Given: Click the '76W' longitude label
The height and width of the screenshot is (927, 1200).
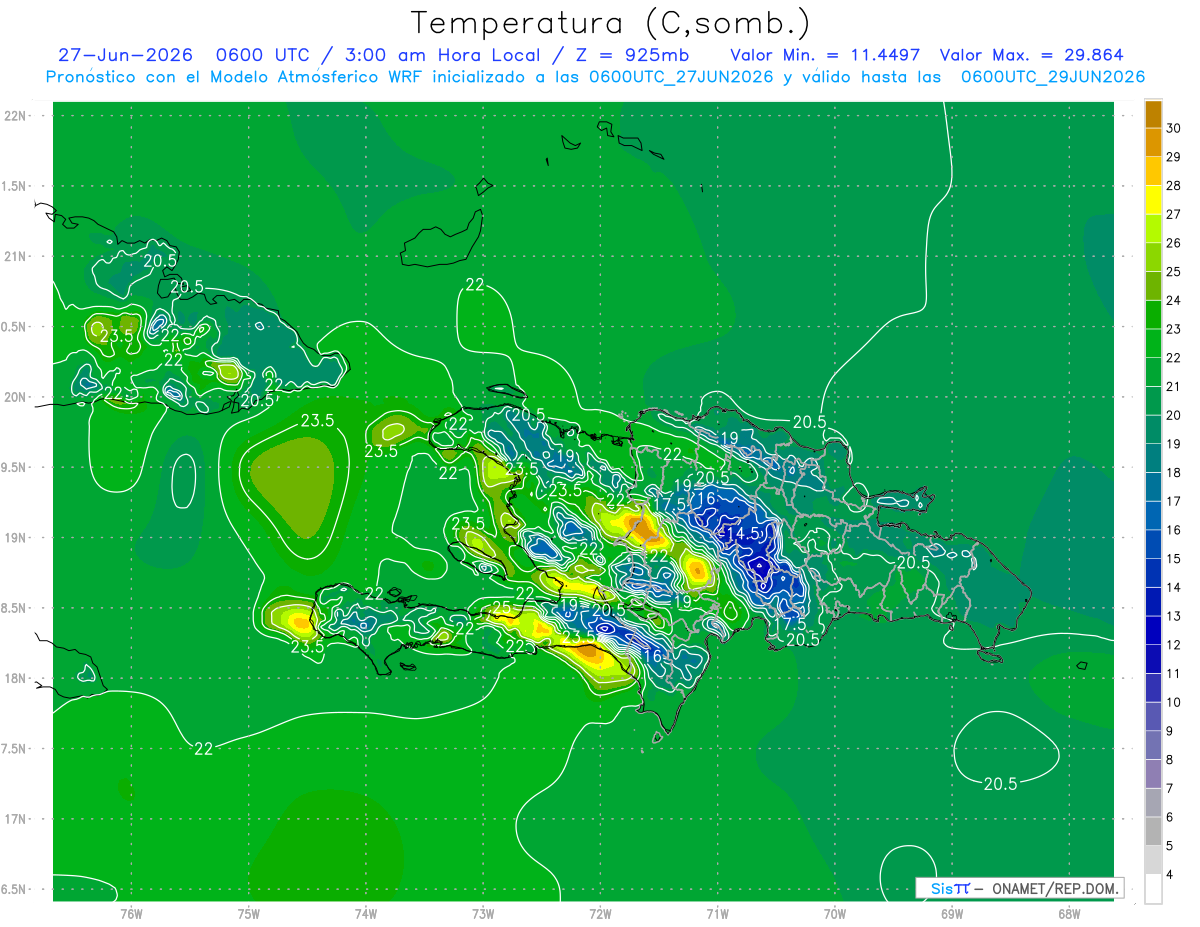Looking at the screenshot, I should 131,913.
